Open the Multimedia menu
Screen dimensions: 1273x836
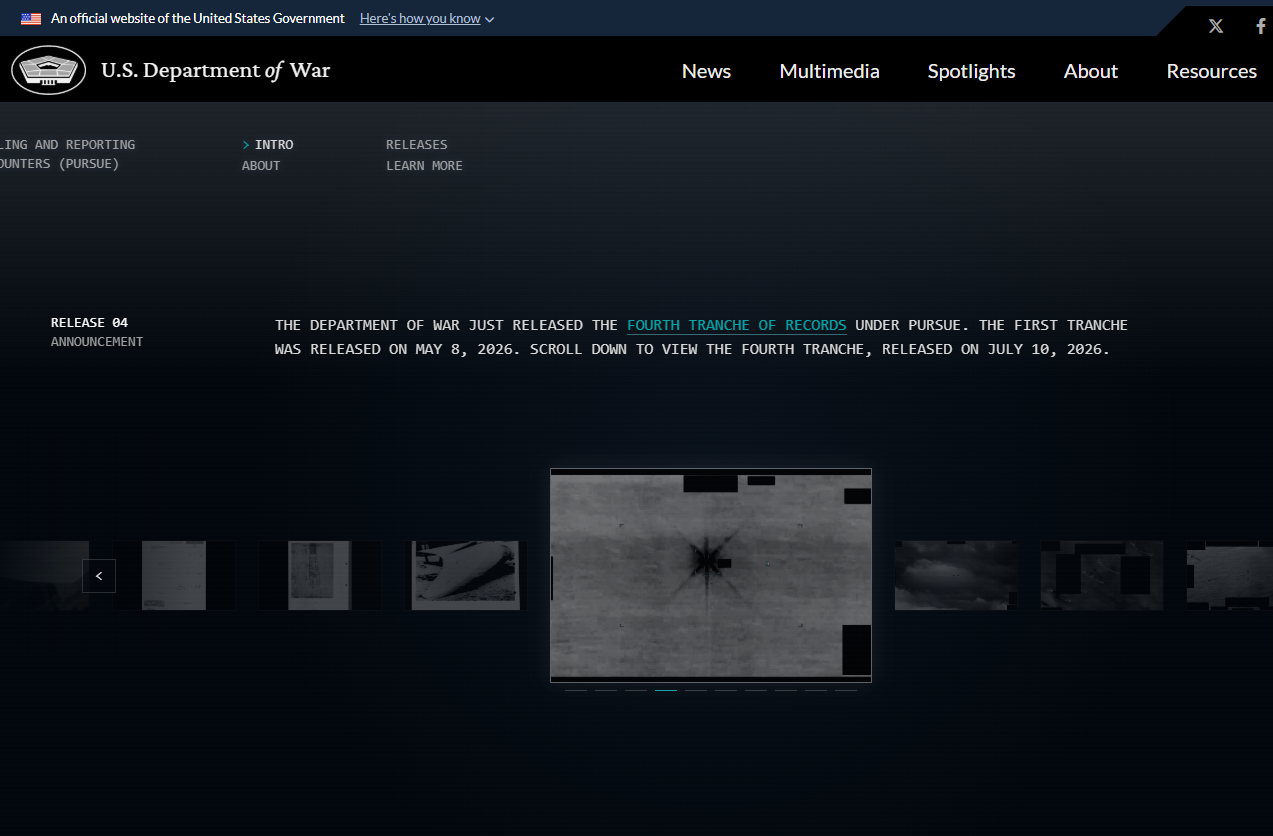coord(829,71)
